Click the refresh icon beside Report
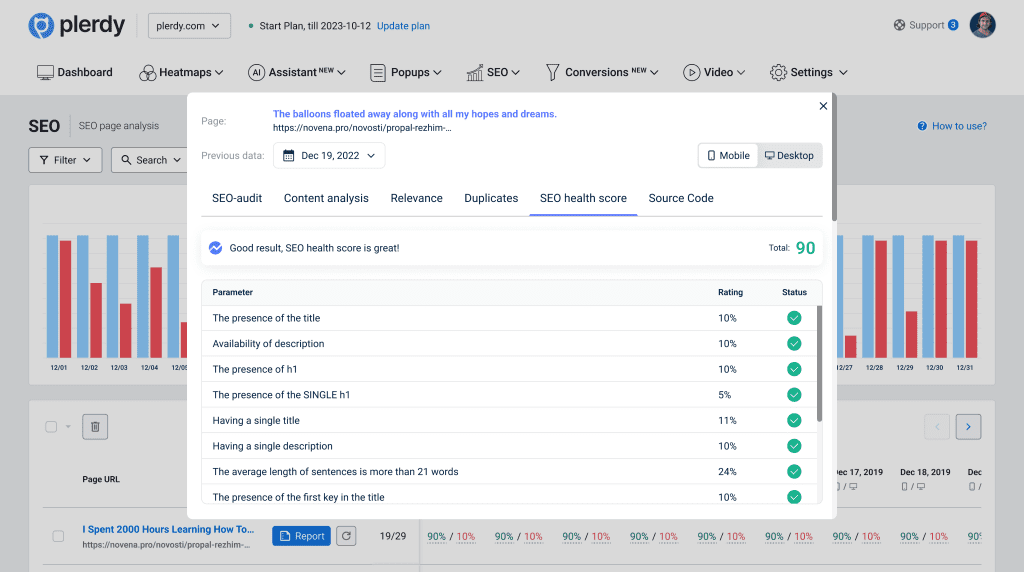Viewport: 1024px width, 572px height. click(346, 536)
